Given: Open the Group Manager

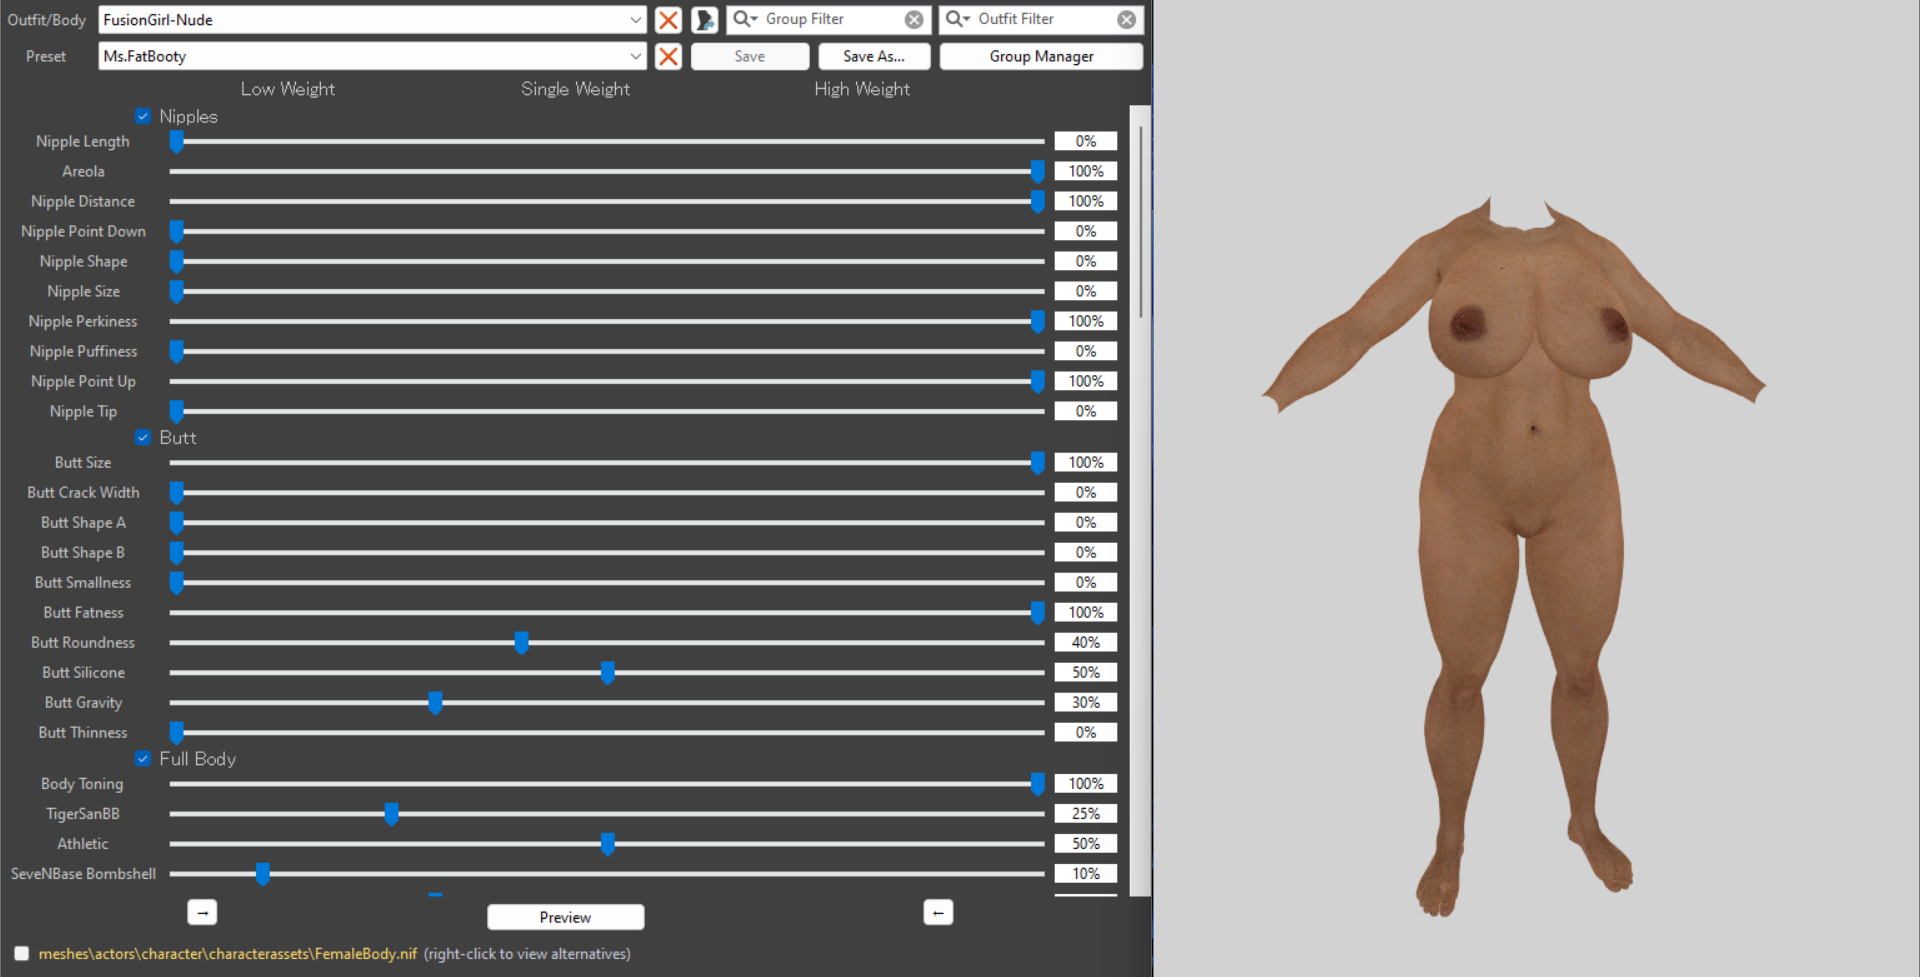Looking at the screenshot, I should pos(1041,56).
